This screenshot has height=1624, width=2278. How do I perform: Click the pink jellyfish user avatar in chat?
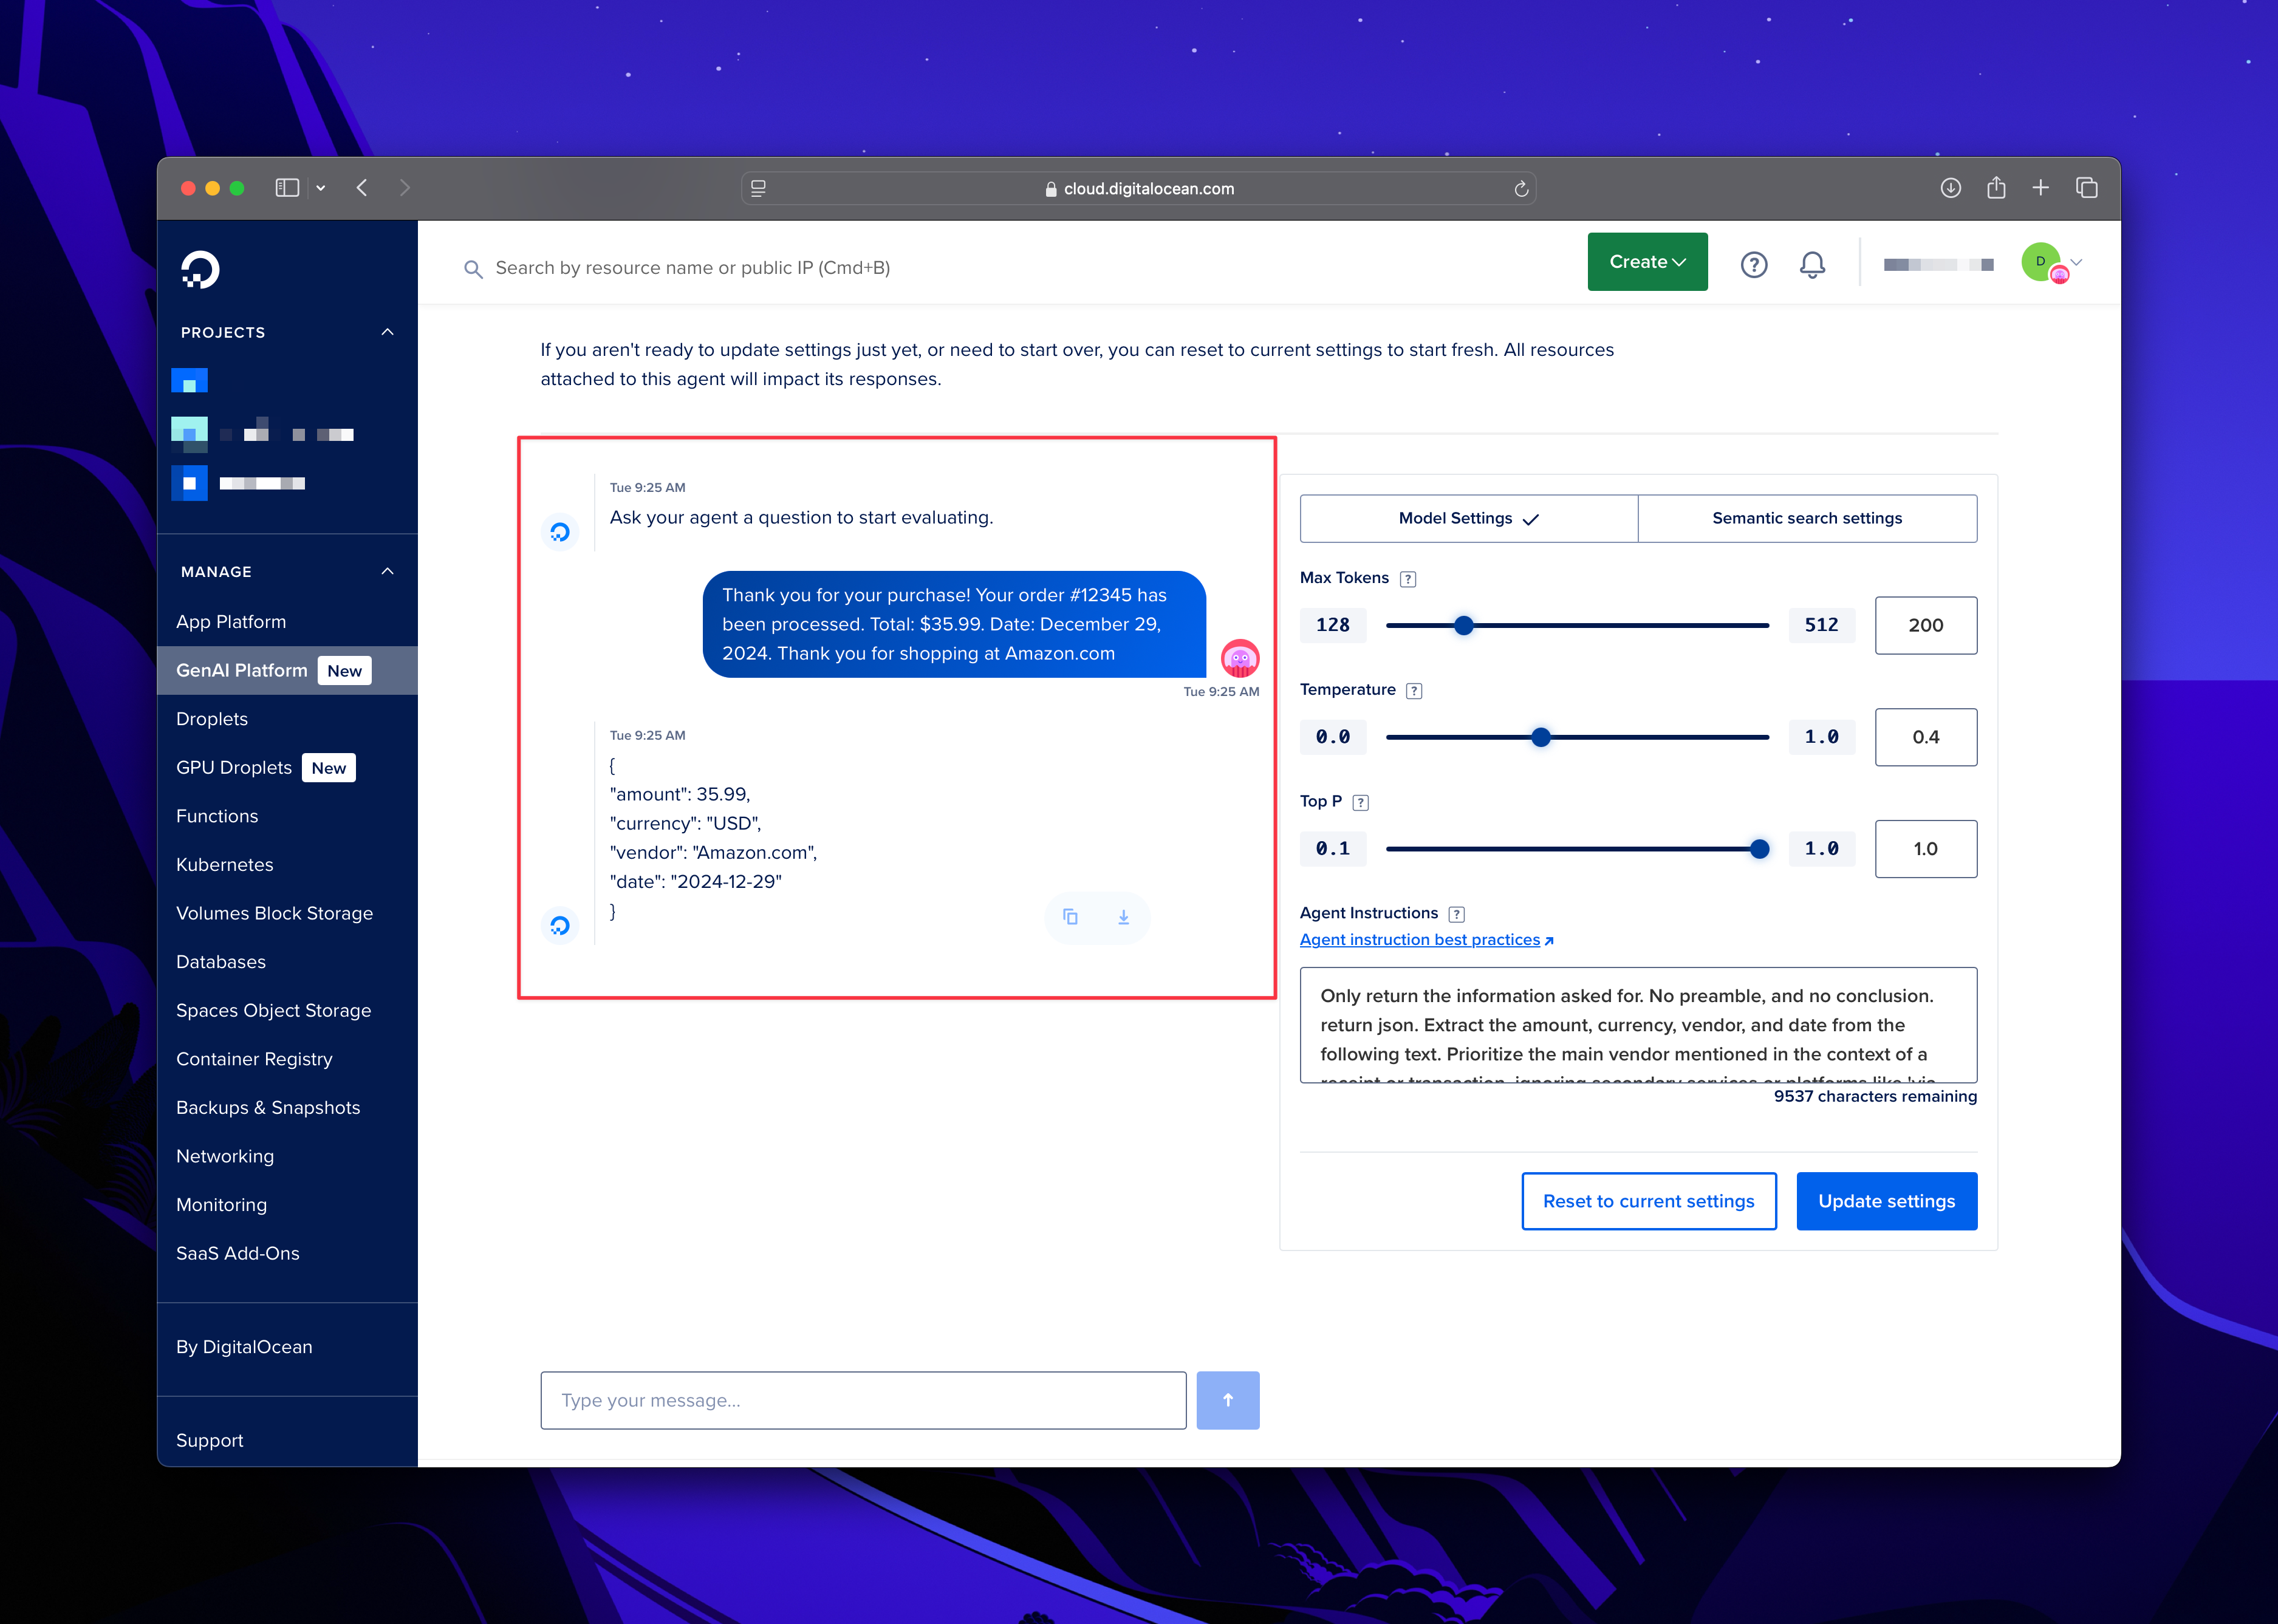[x=1239, y=658]
